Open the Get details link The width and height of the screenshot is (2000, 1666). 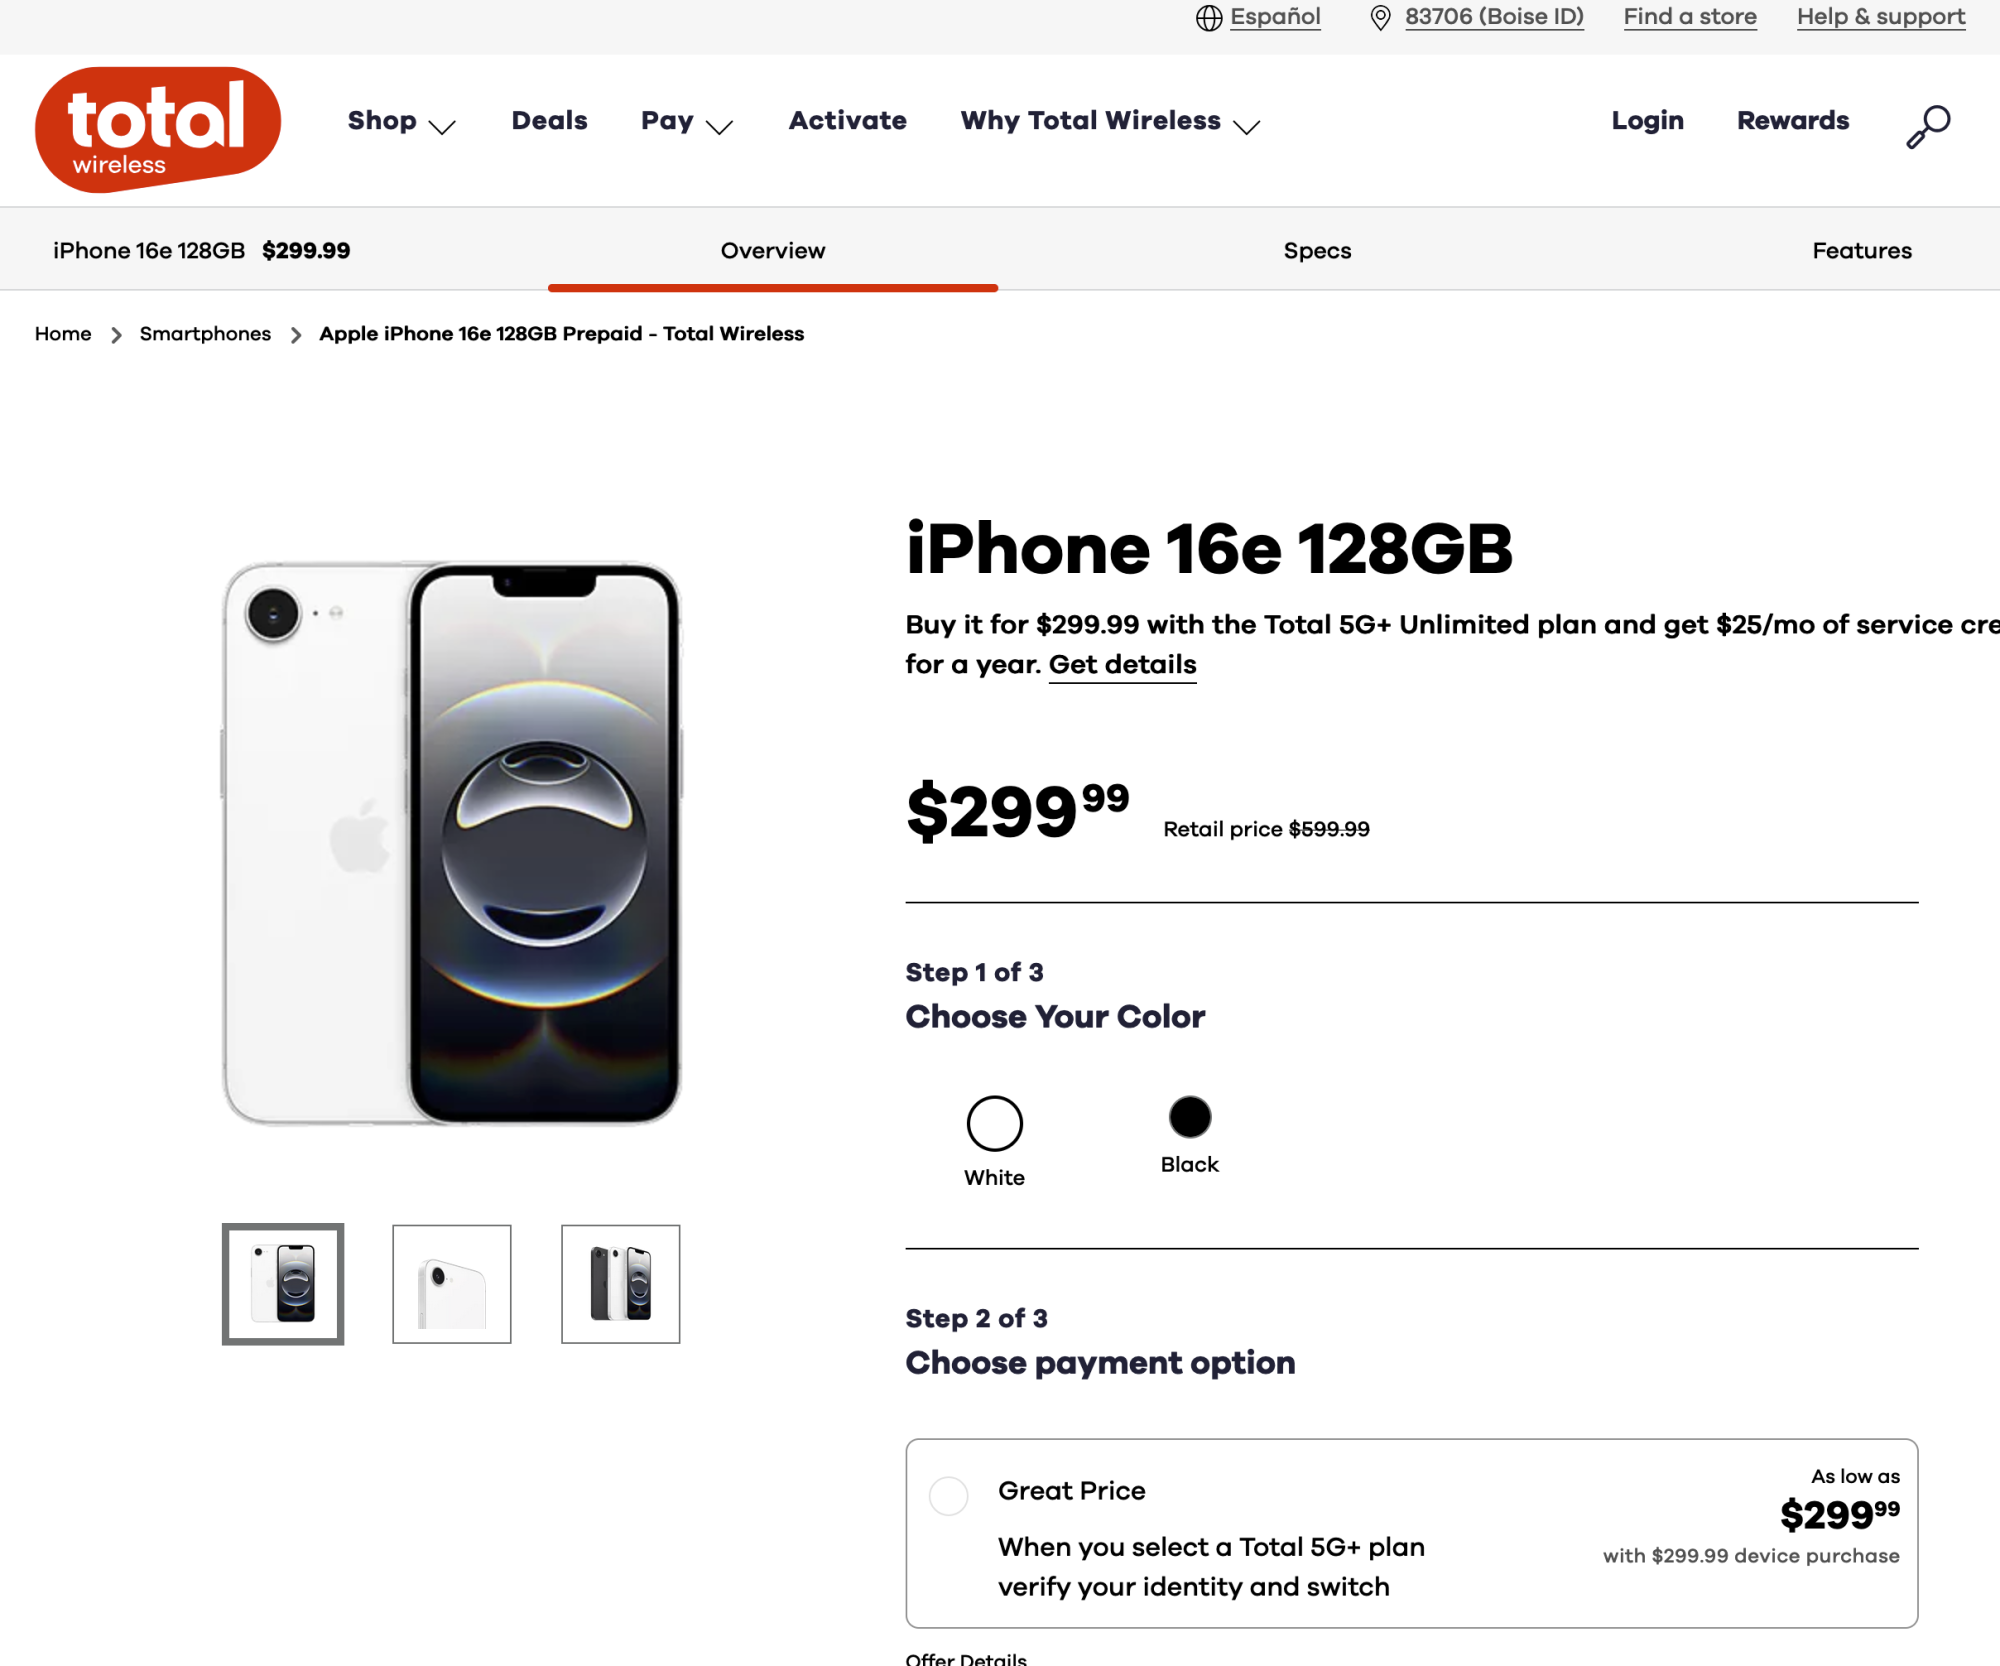click(x=1121, y=664)
